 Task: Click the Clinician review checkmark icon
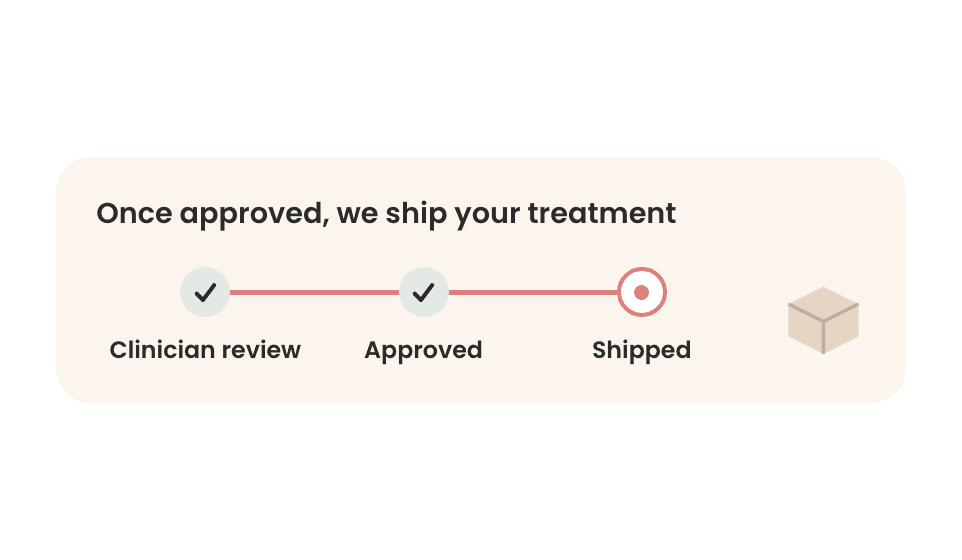[x=205, y=292]
